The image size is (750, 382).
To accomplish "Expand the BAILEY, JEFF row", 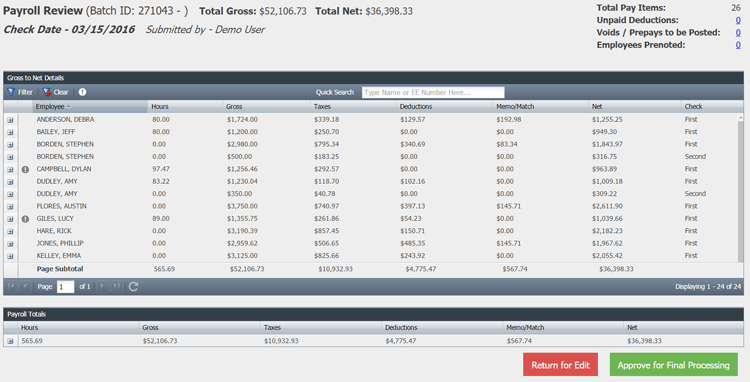I will point(10,132).
